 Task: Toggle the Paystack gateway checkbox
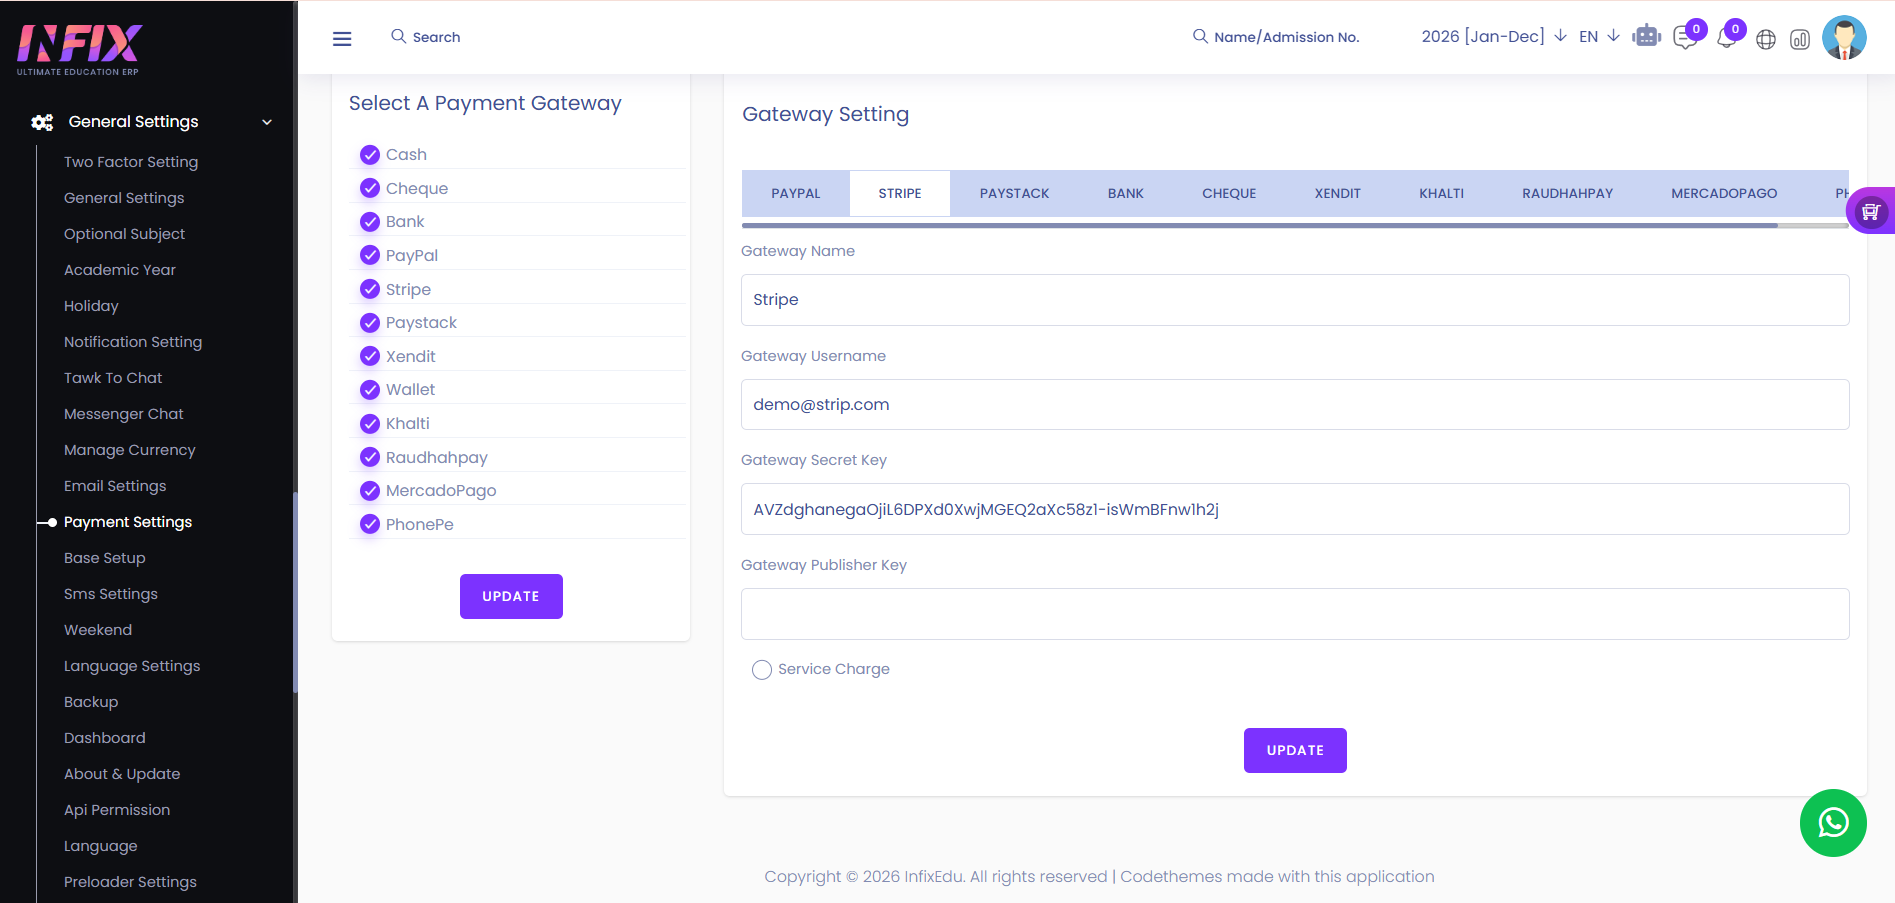click(x=370, y=322)
